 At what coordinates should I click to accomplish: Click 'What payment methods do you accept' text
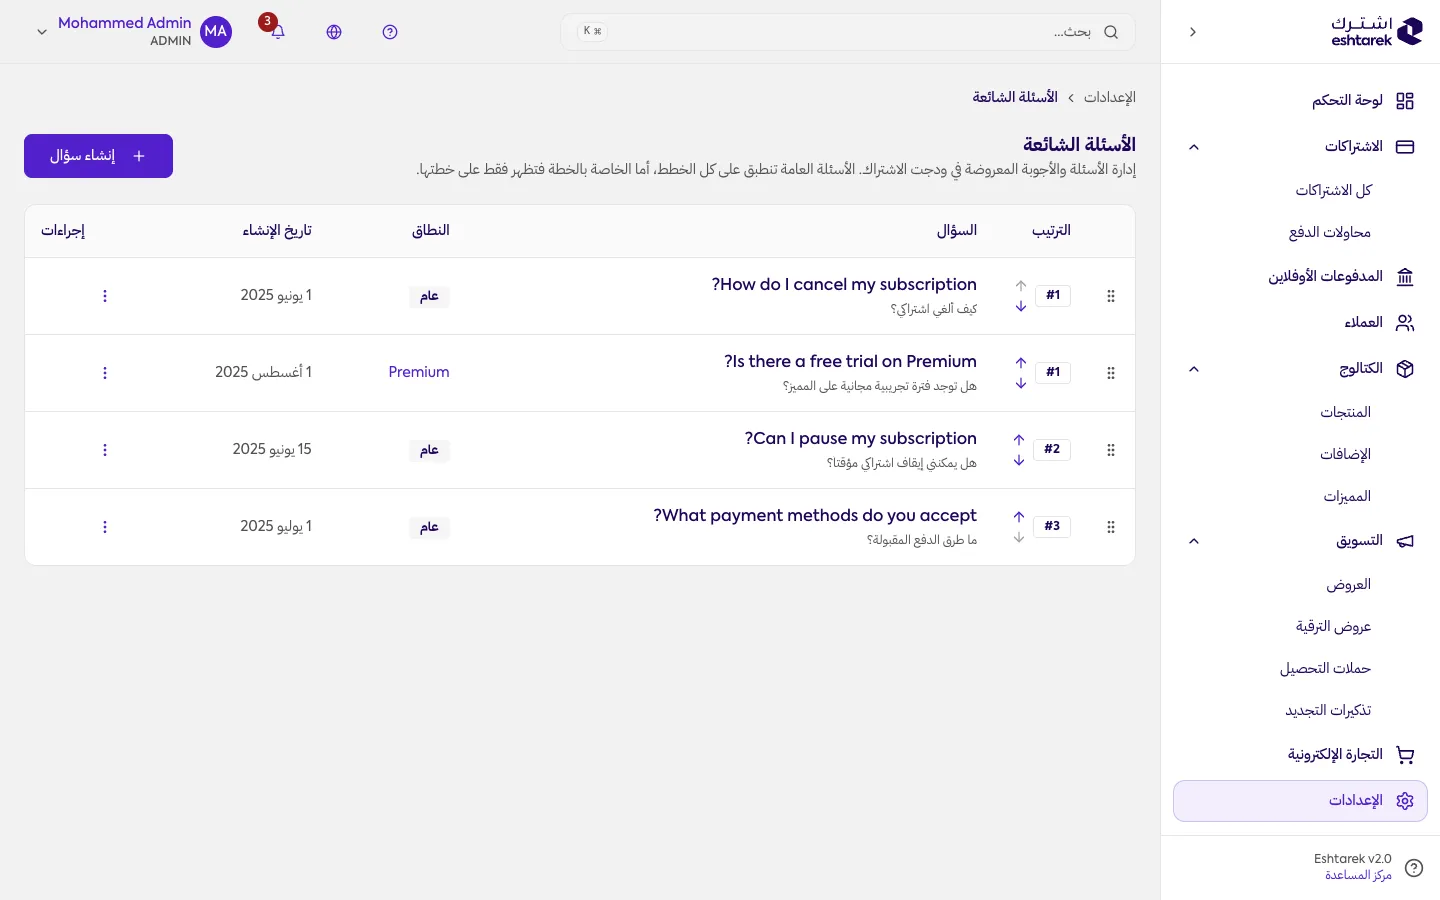(x=815, y=516)
